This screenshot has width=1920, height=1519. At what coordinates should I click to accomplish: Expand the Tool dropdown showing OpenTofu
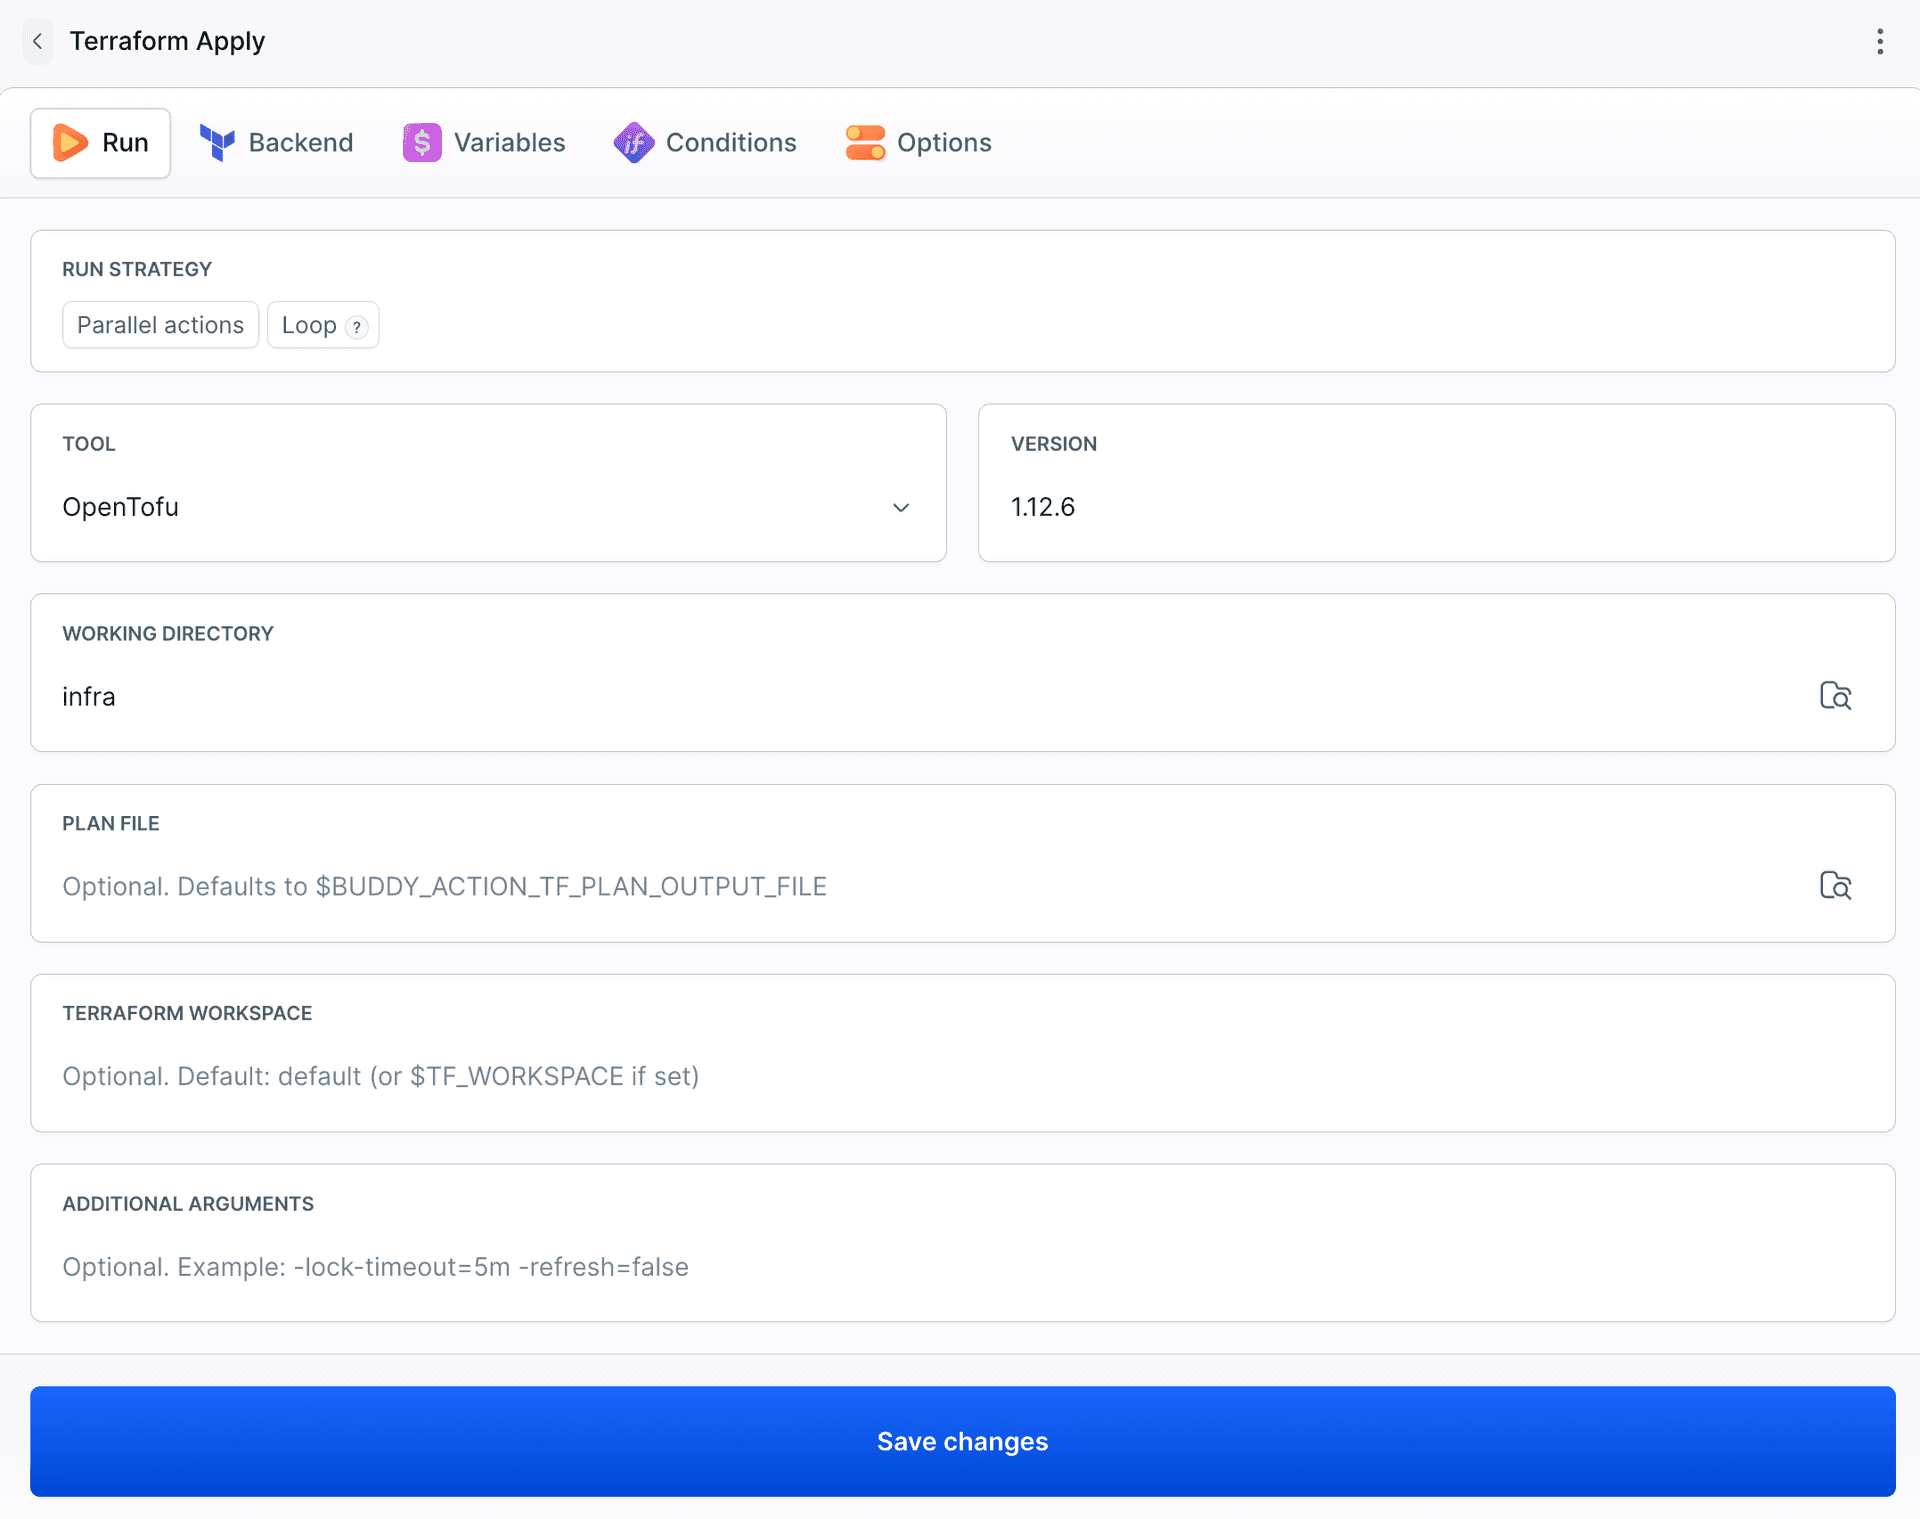pos(488,507)
